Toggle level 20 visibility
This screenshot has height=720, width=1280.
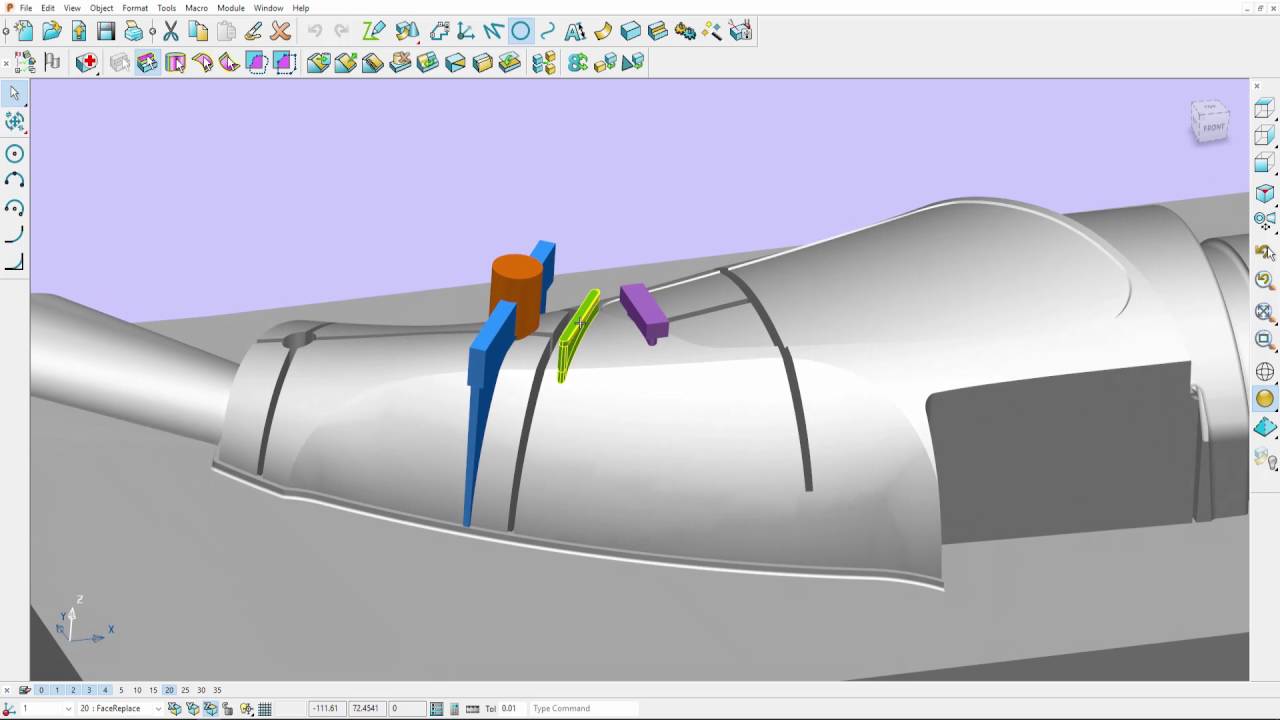click(169, 690)
